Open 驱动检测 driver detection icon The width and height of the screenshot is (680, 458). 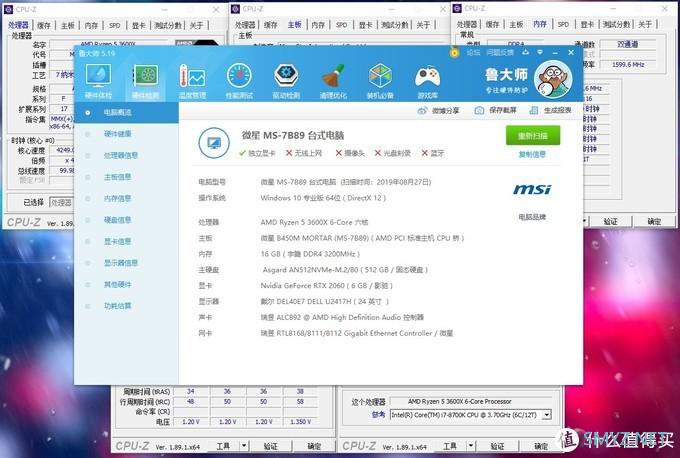click(286, 81)
